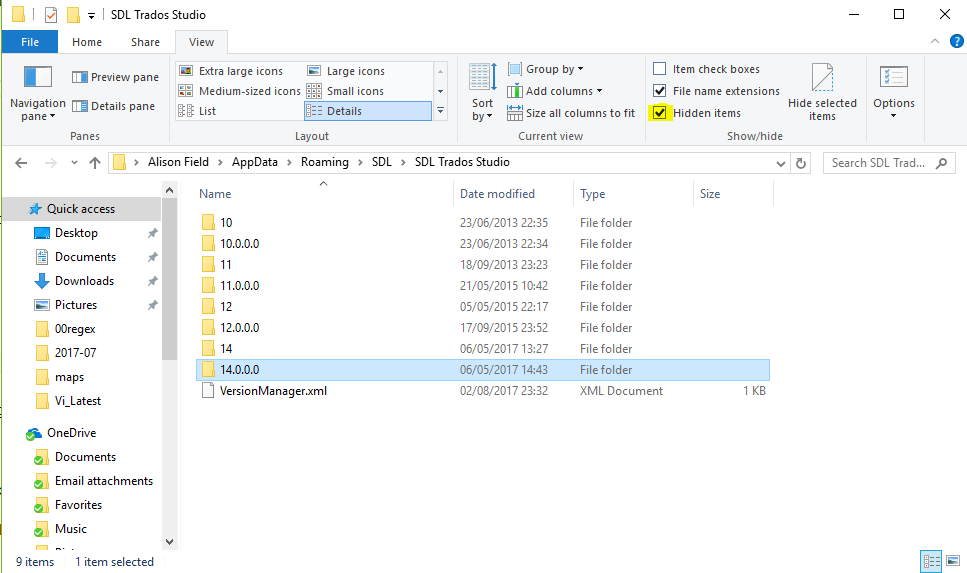Sort by the Name column header

[215, 194]
